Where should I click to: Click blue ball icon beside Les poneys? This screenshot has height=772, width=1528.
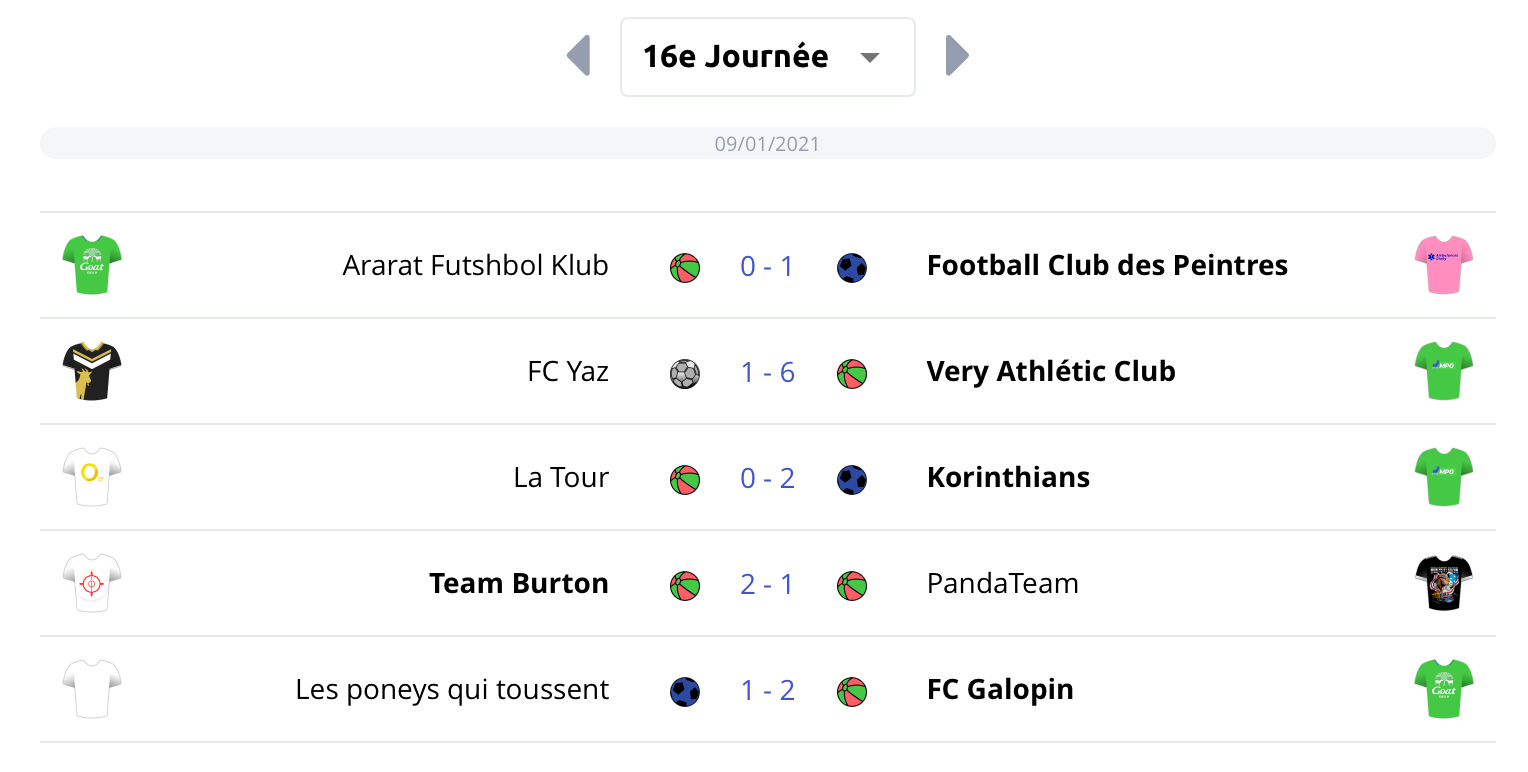pyautogui.click(x=684, y=692)
